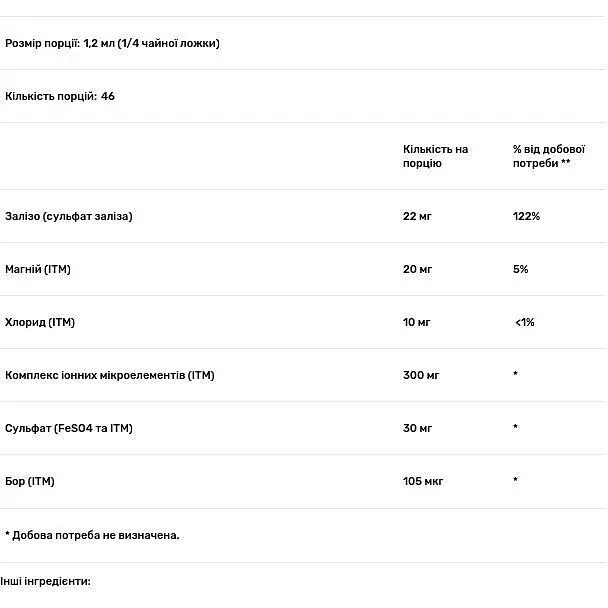Viewport: 608px width, 608px height.
Task: Click the 20 мг magnesium amount
Action: coord(417,269)
